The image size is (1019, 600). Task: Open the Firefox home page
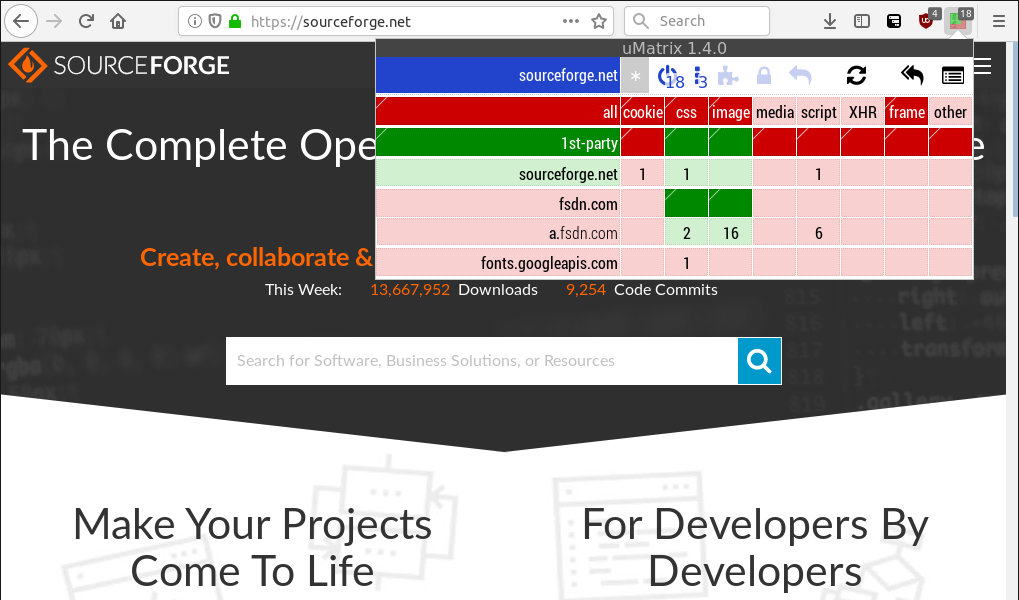click(118, 21)
